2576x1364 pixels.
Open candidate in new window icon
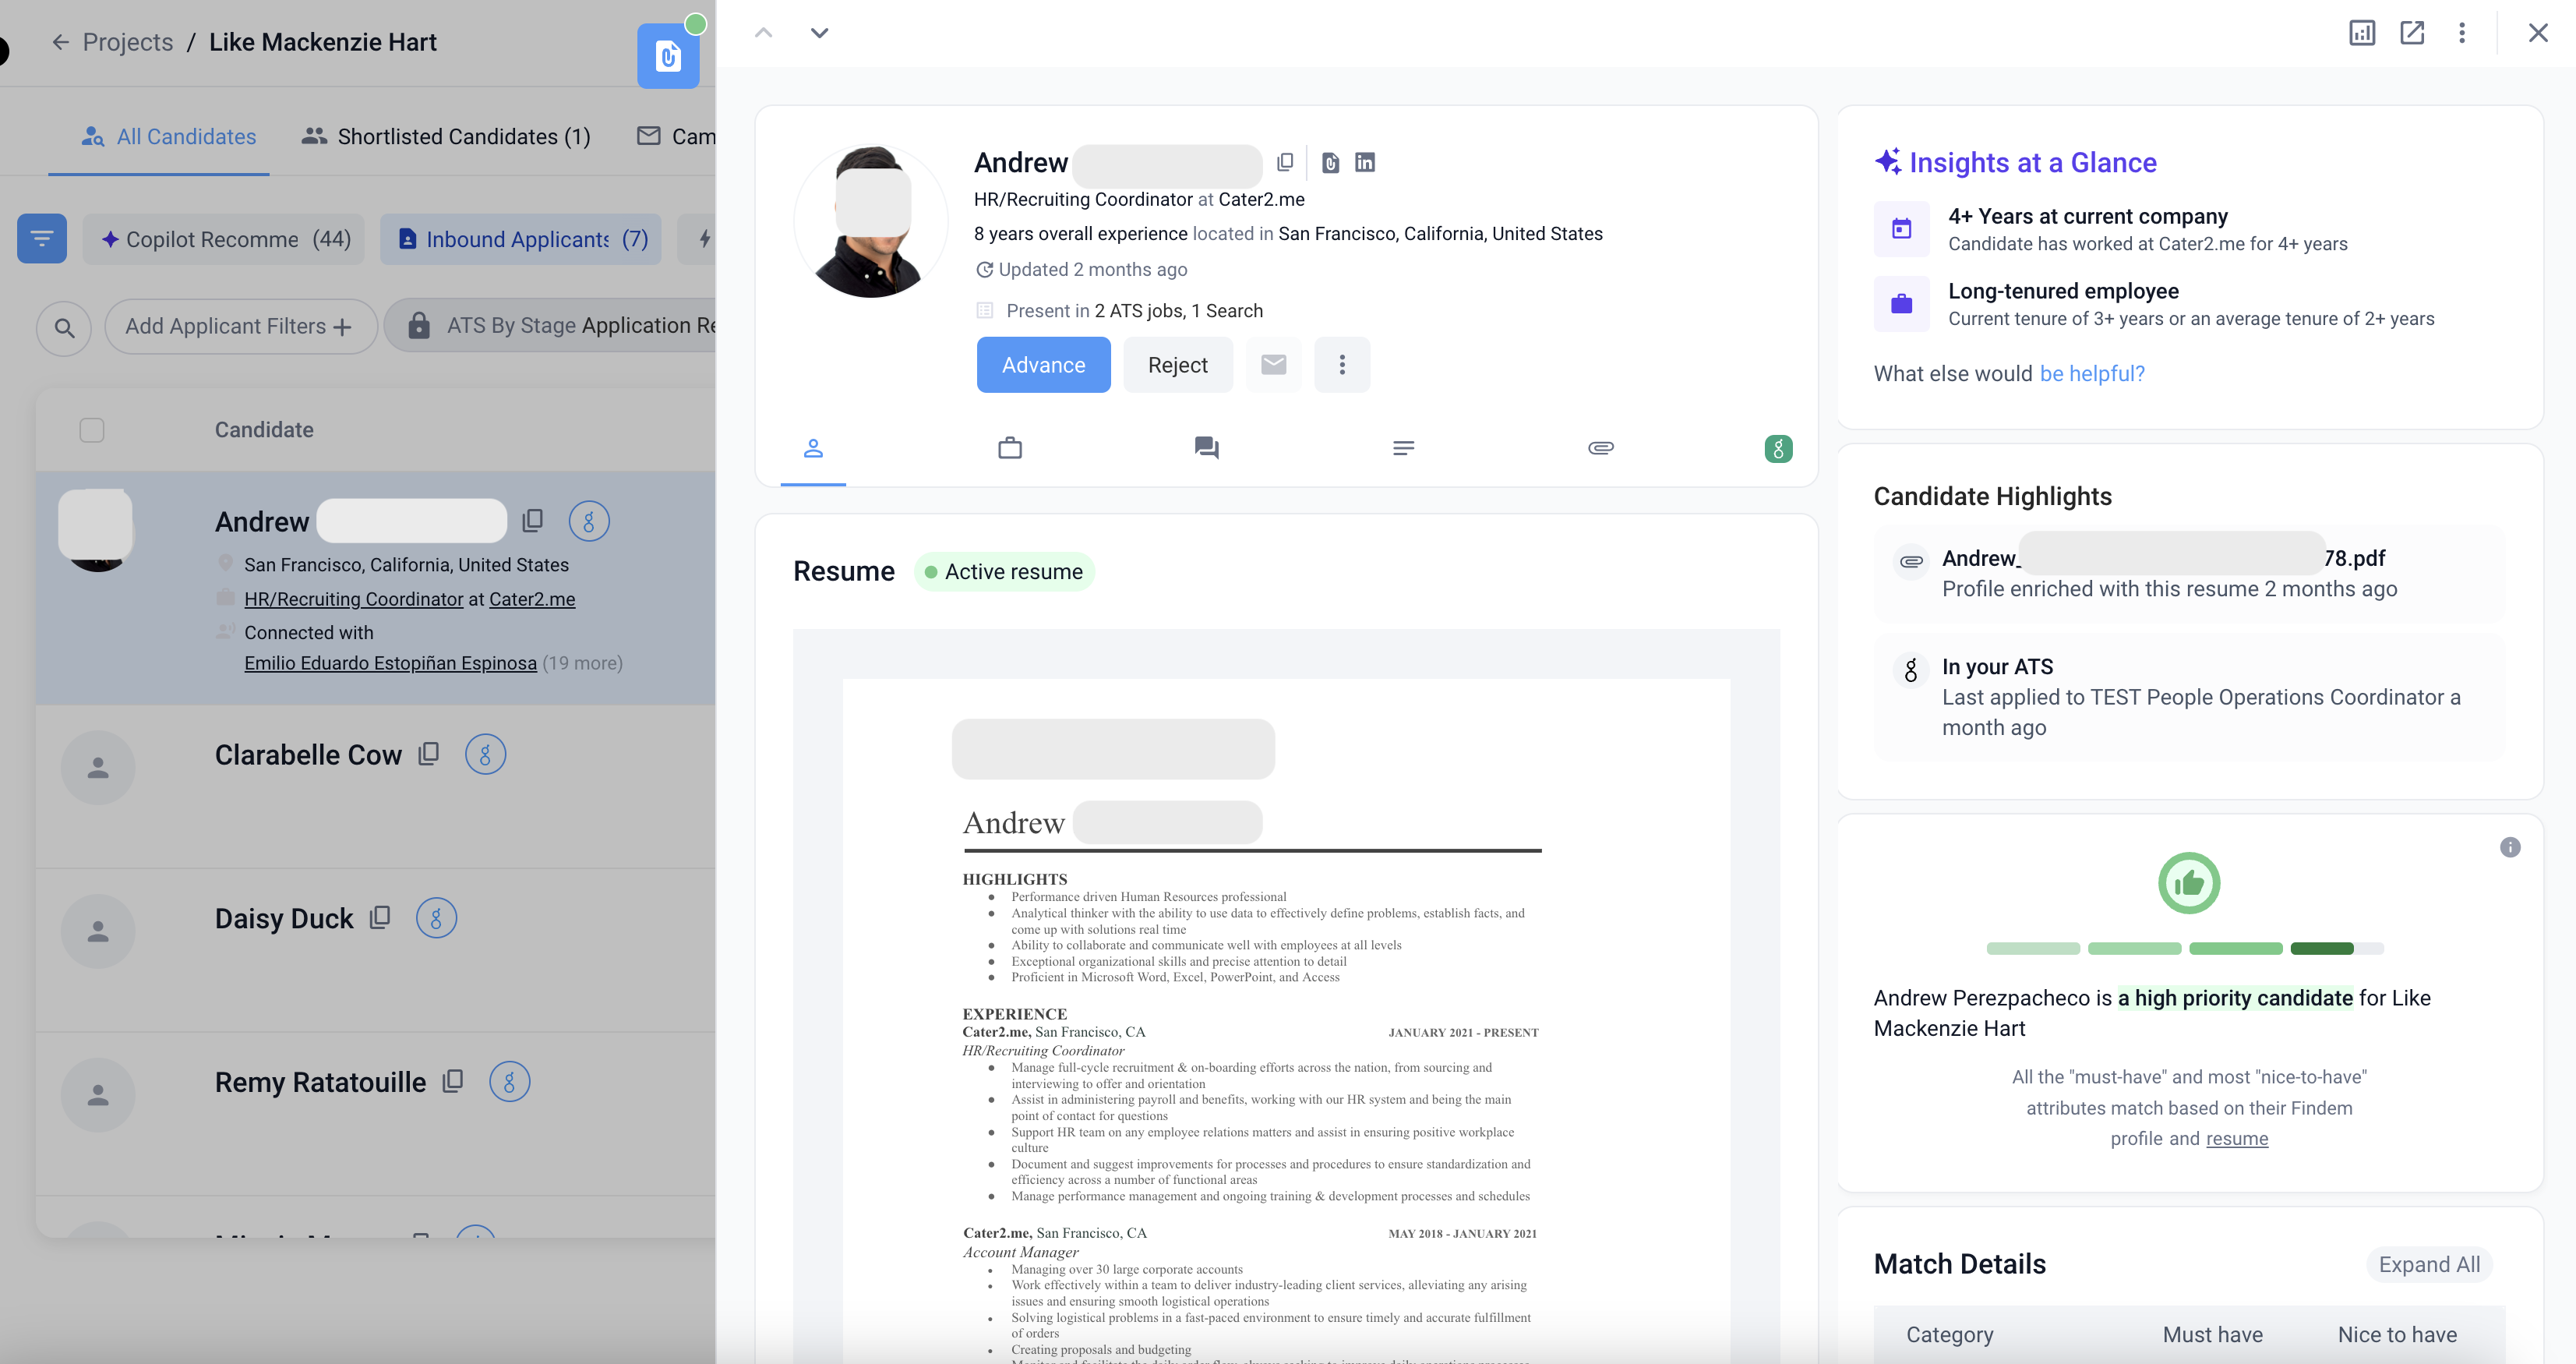pyautogui.click(x=2412, y=33)
